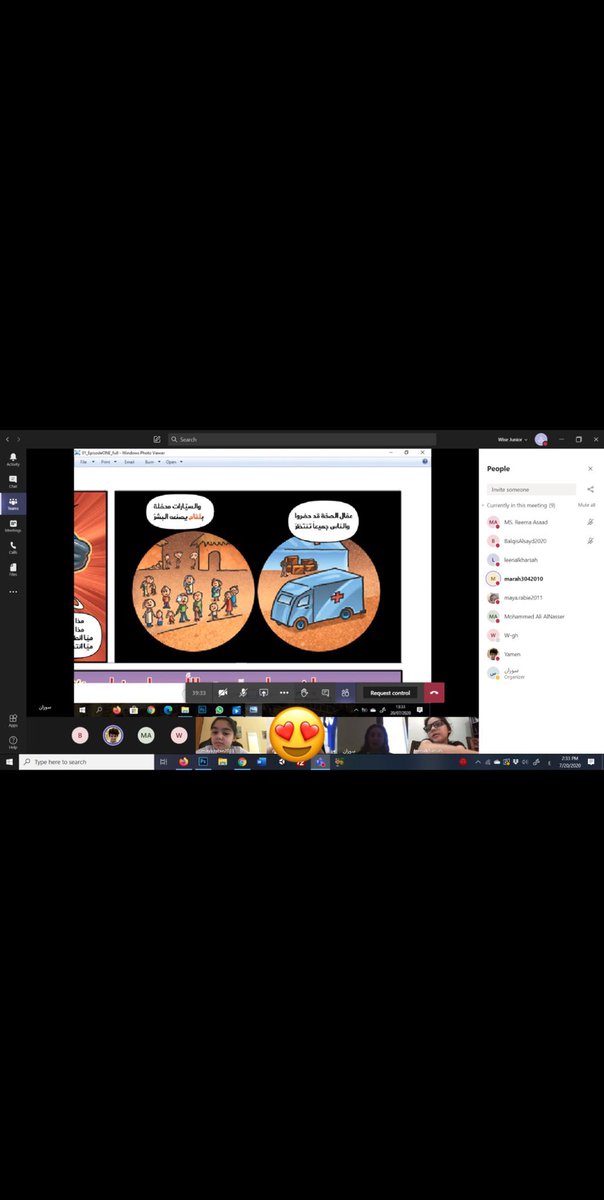The image size is (604, 1200).
Task: Open Activity in Teams sidebar
Action: coord(13,460)
